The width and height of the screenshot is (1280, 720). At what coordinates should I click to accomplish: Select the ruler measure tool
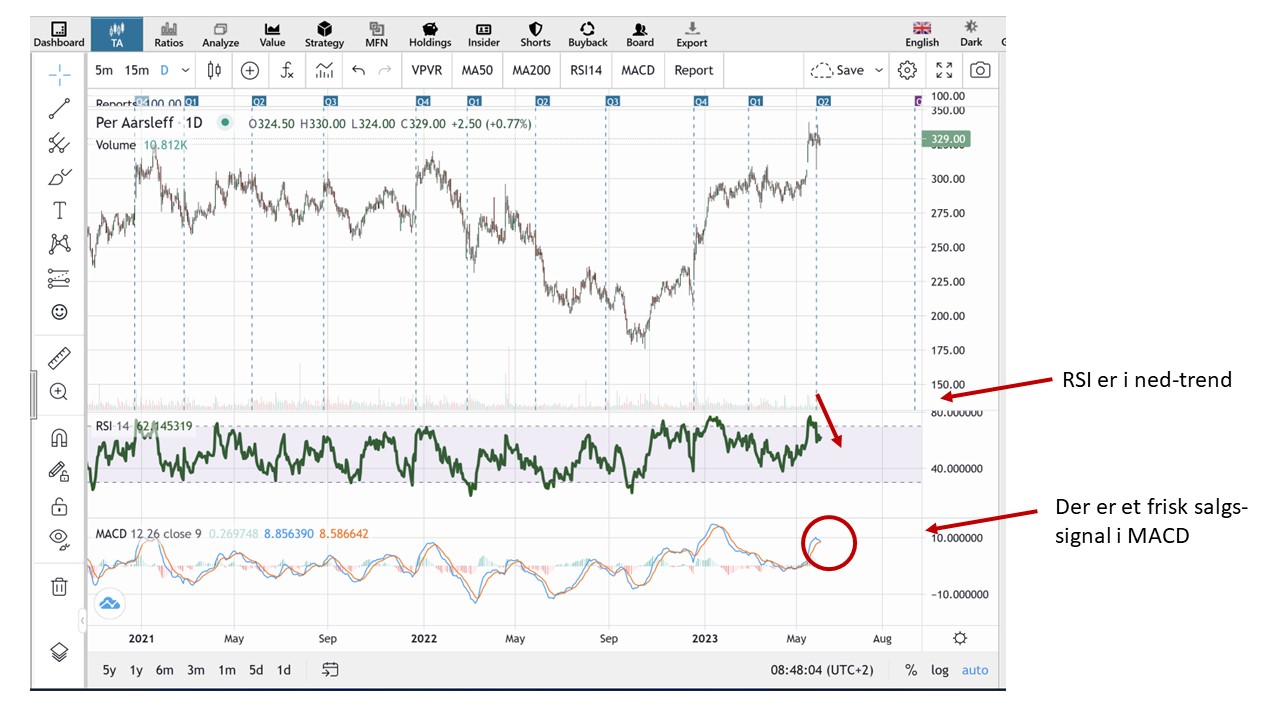pos(59,358)
